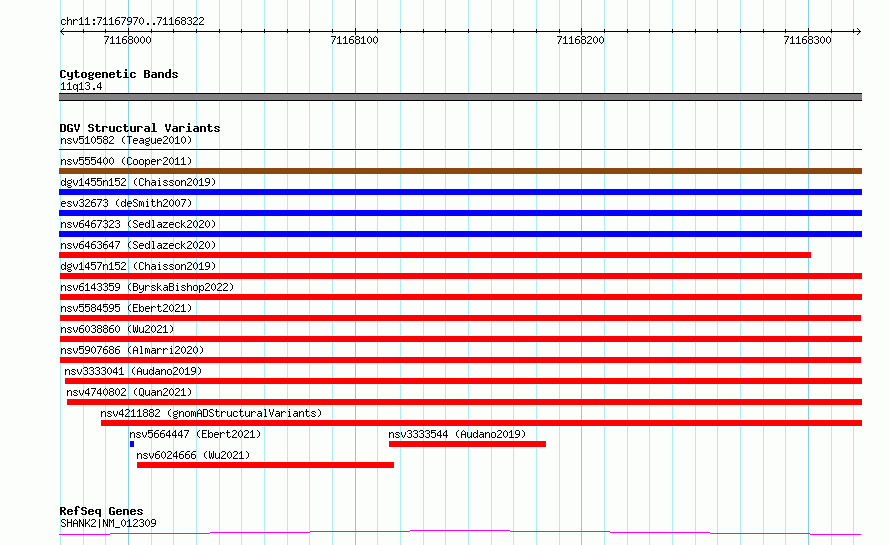890x545 pixels.
Task: Click the dgv1455n152 (Chaisson2019) label
Action: click(x=138, y=182)
